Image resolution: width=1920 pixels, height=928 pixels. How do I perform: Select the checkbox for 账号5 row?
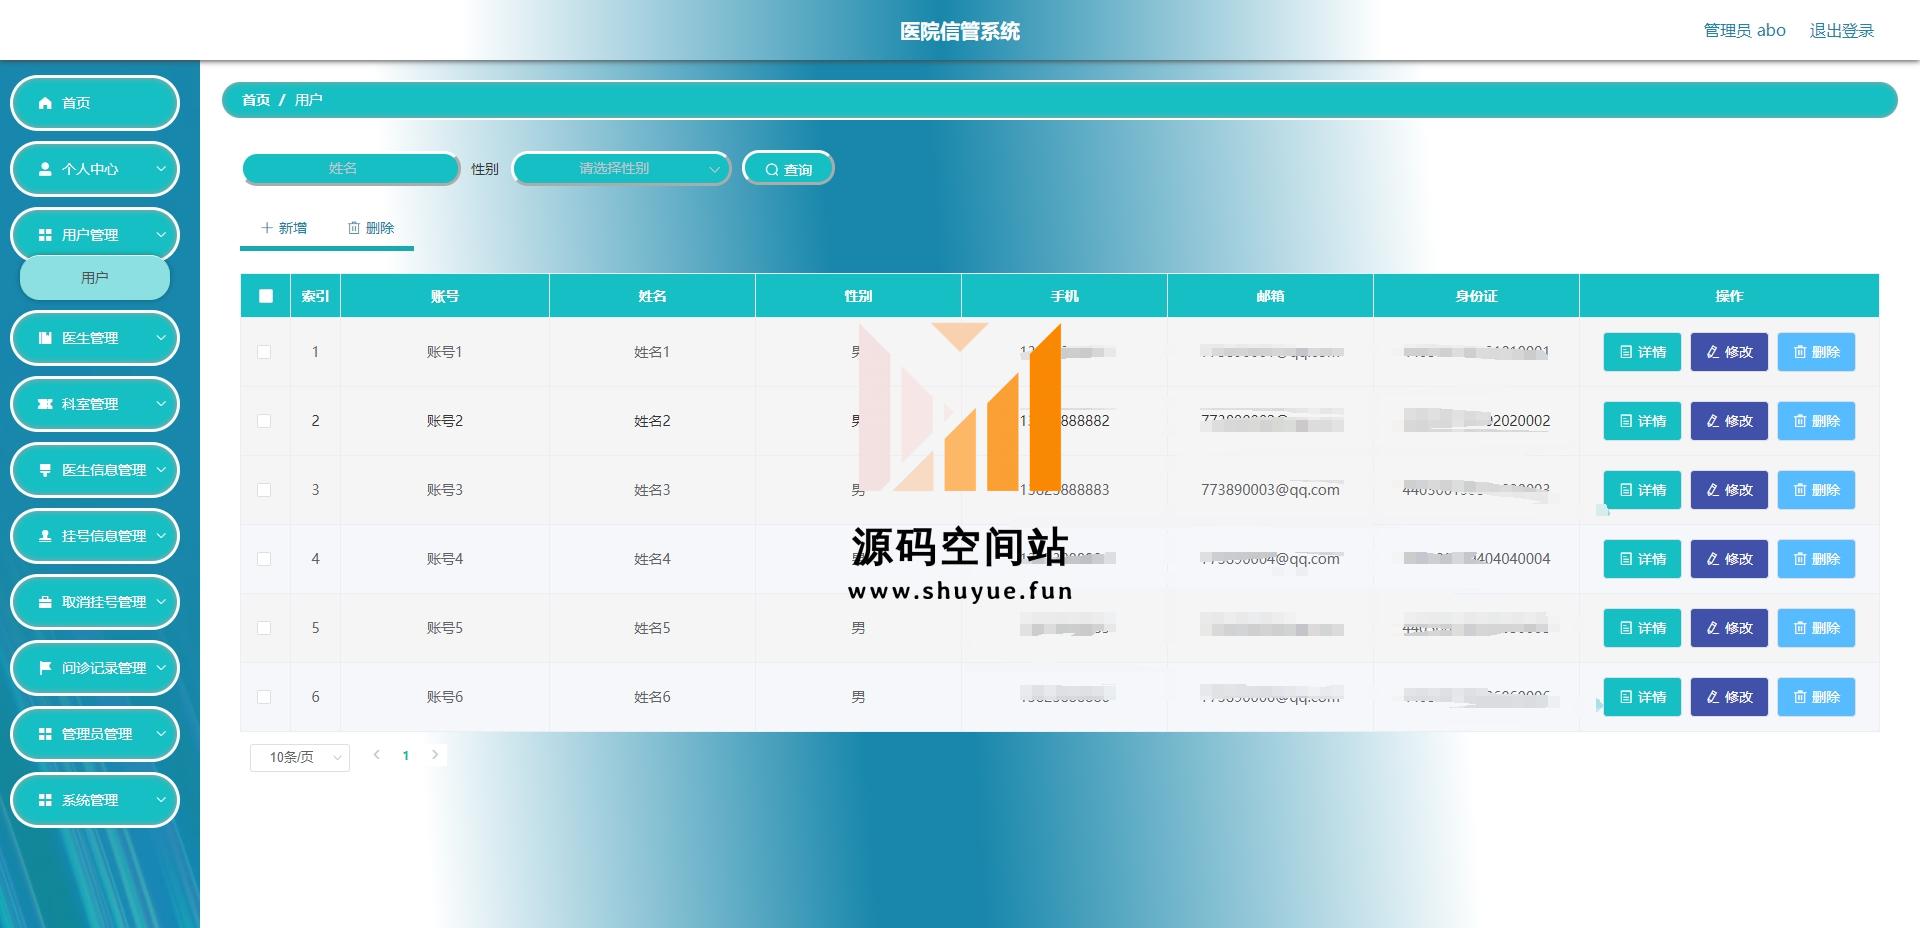coord(264,628)
